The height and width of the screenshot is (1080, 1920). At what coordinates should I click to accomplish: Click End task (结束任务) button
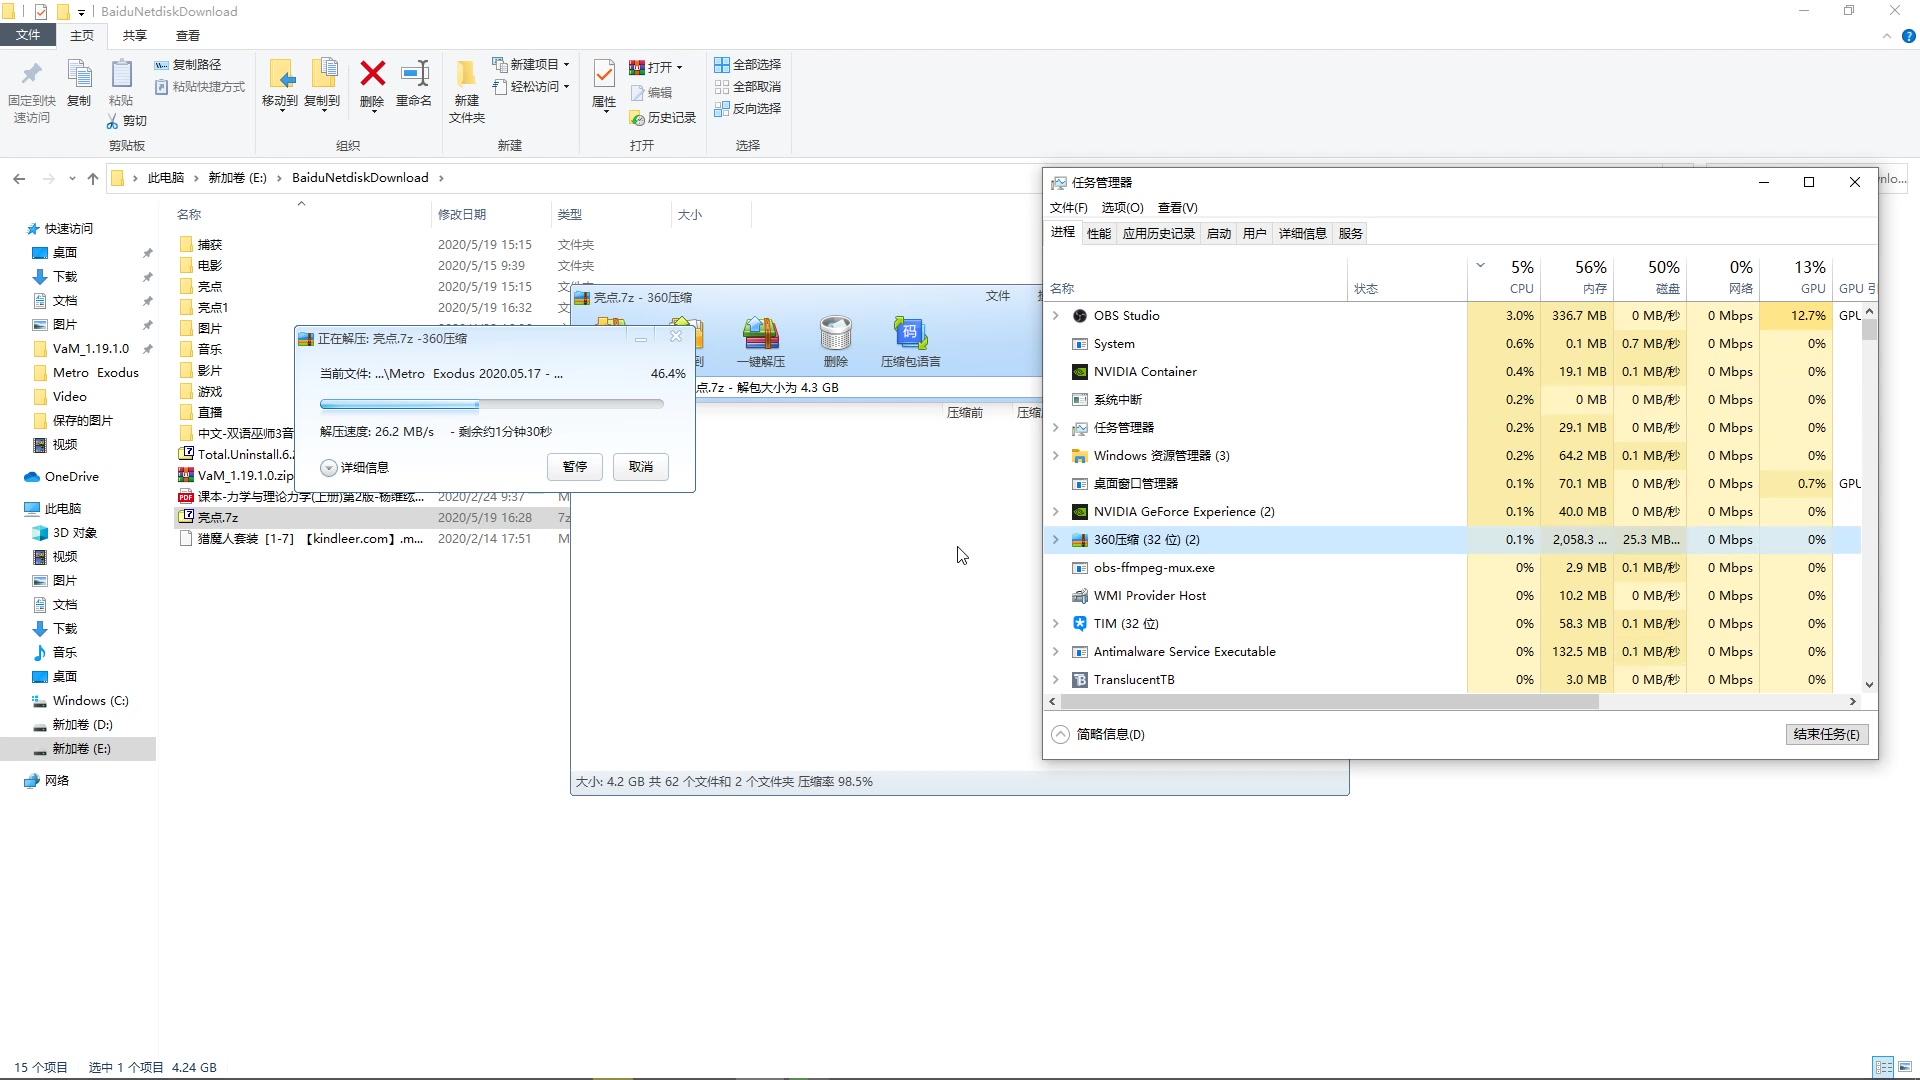(1827, 735)
